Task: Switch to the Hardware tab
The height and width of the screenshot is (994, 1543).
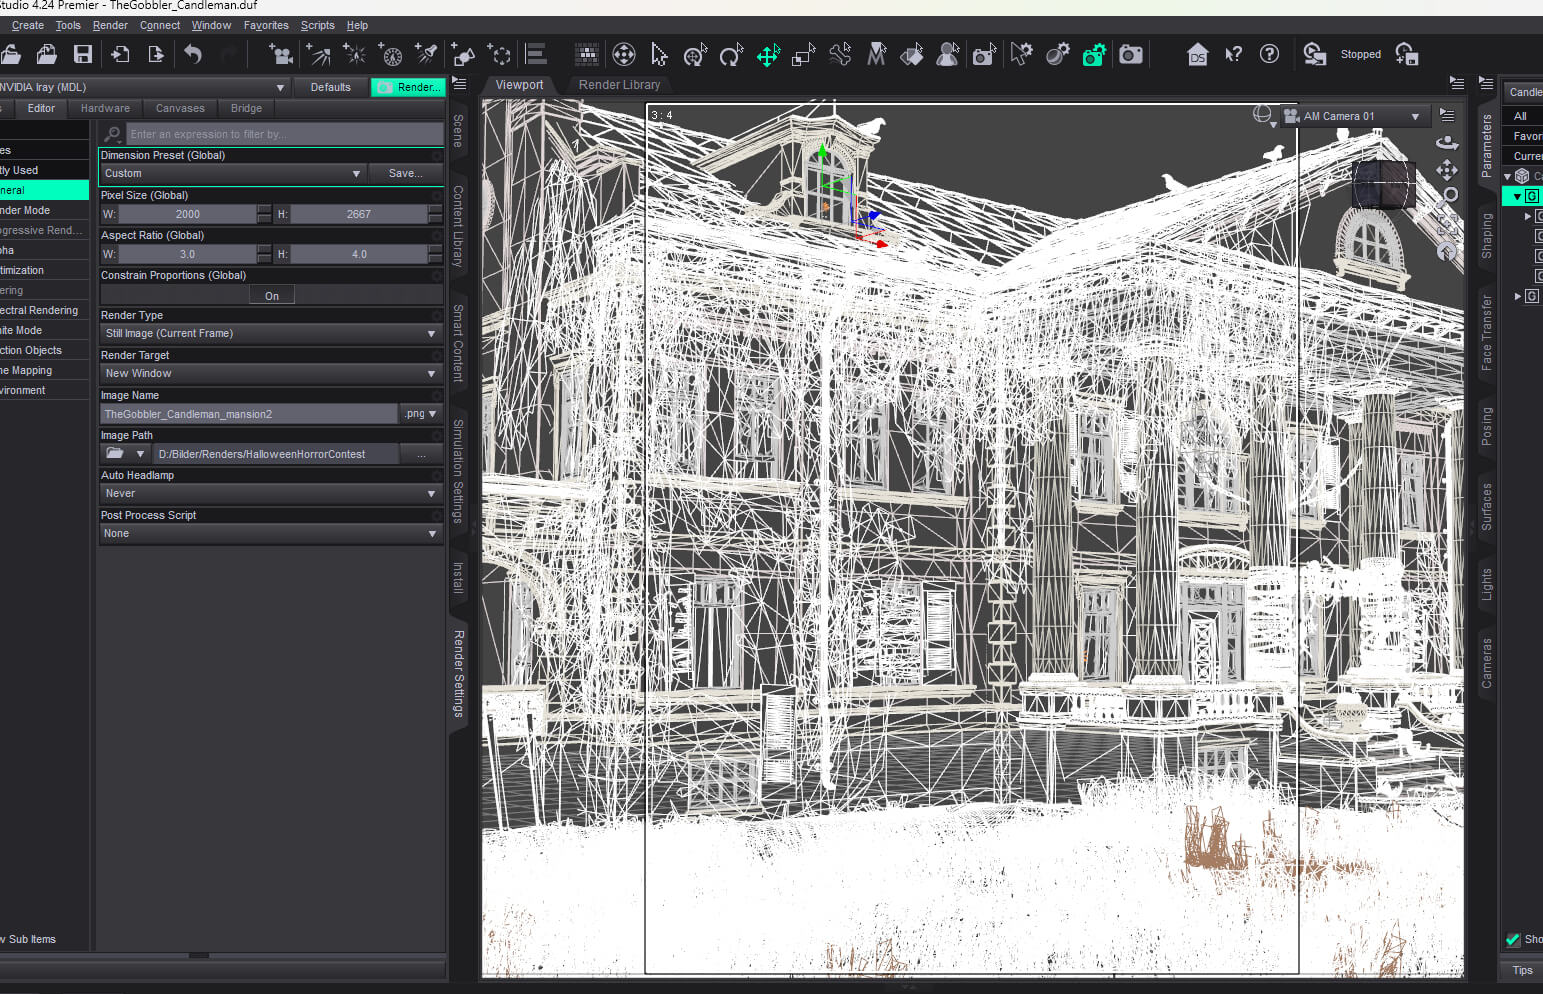Action: click(x=105, y=108)
